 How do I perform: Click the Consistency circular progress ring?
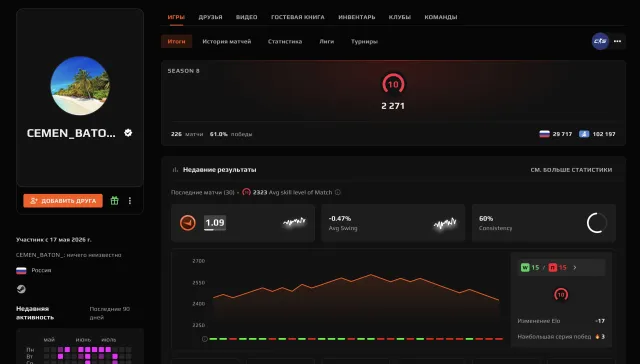597,223
